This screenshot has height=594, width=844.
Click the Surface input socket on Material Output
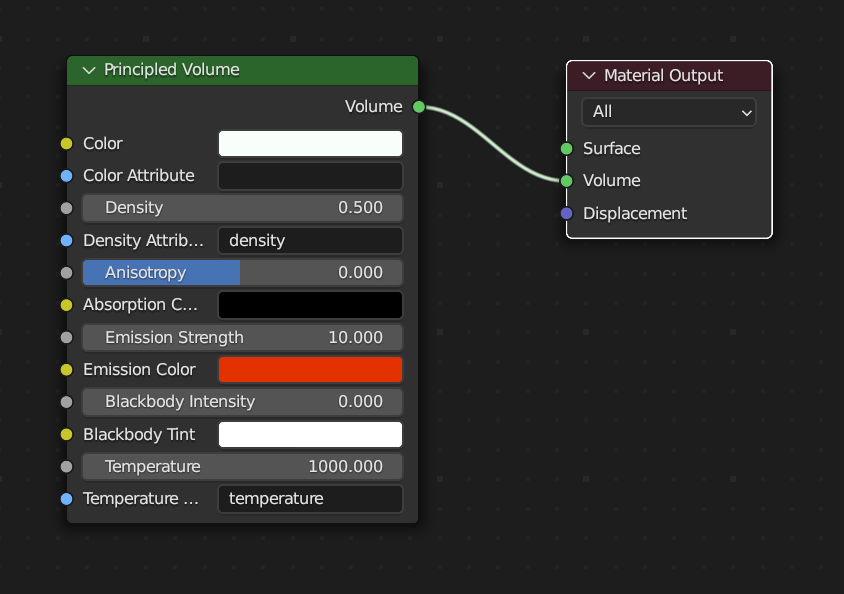pos(566,149)
